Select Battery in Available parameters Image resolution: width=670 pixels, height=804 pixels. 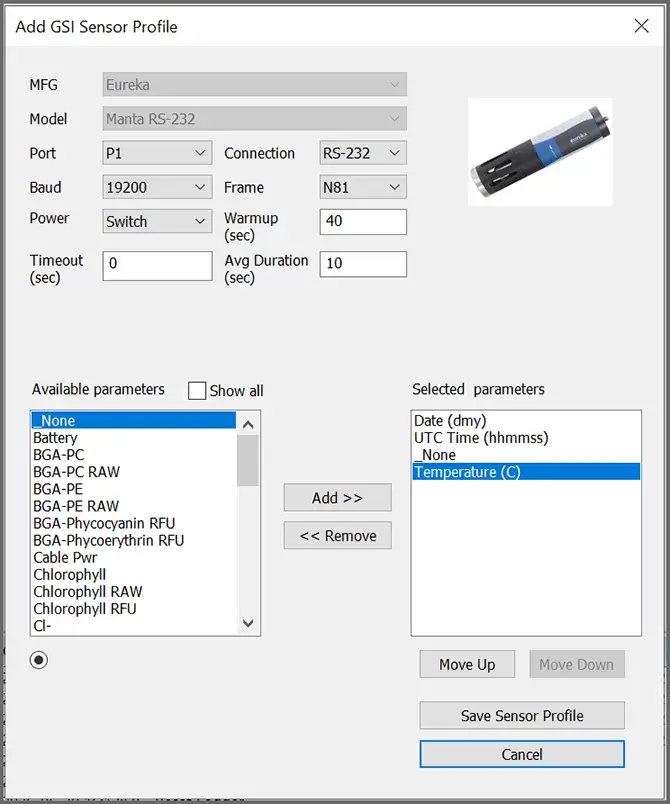click(133, 438)
